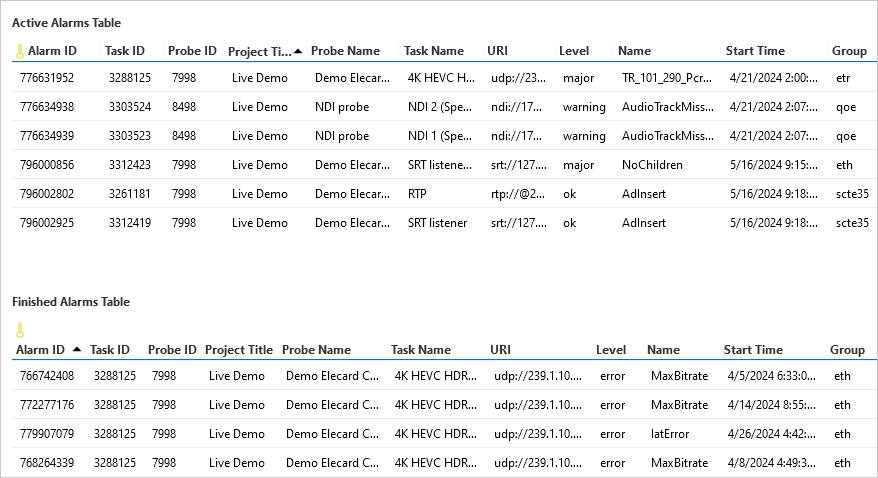Select finished alarm 779907079
This screenshot has height=478, width=878.
coord(47,434)
